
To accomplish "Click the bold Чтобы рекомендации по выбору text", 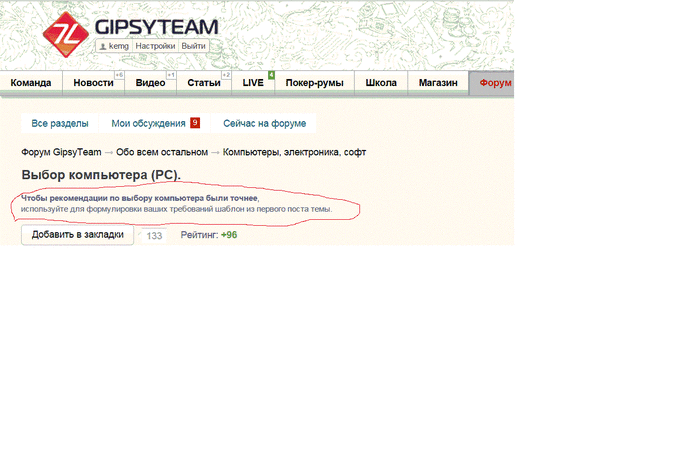I will coord(139,198).
